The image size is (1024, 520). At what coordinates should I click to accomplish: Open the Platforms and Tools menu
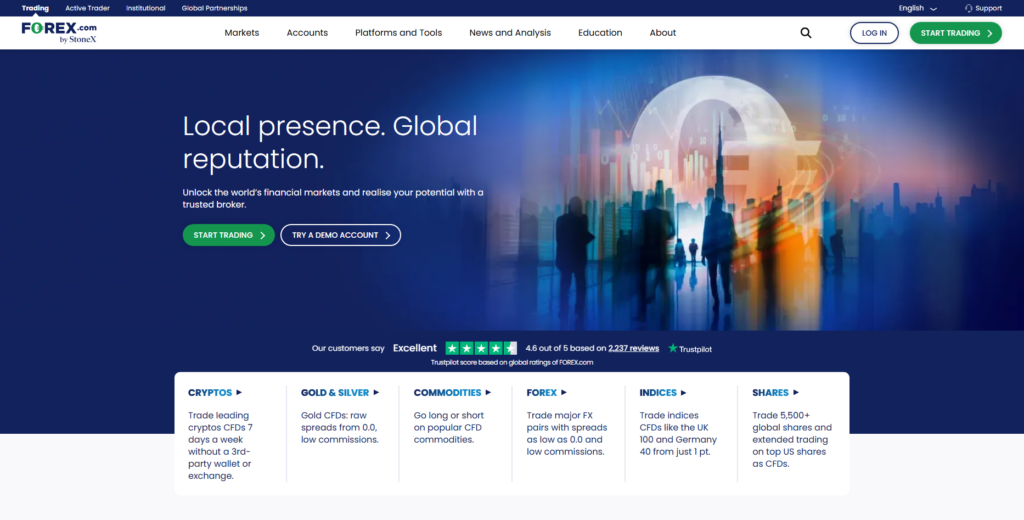tap(398, 33)
